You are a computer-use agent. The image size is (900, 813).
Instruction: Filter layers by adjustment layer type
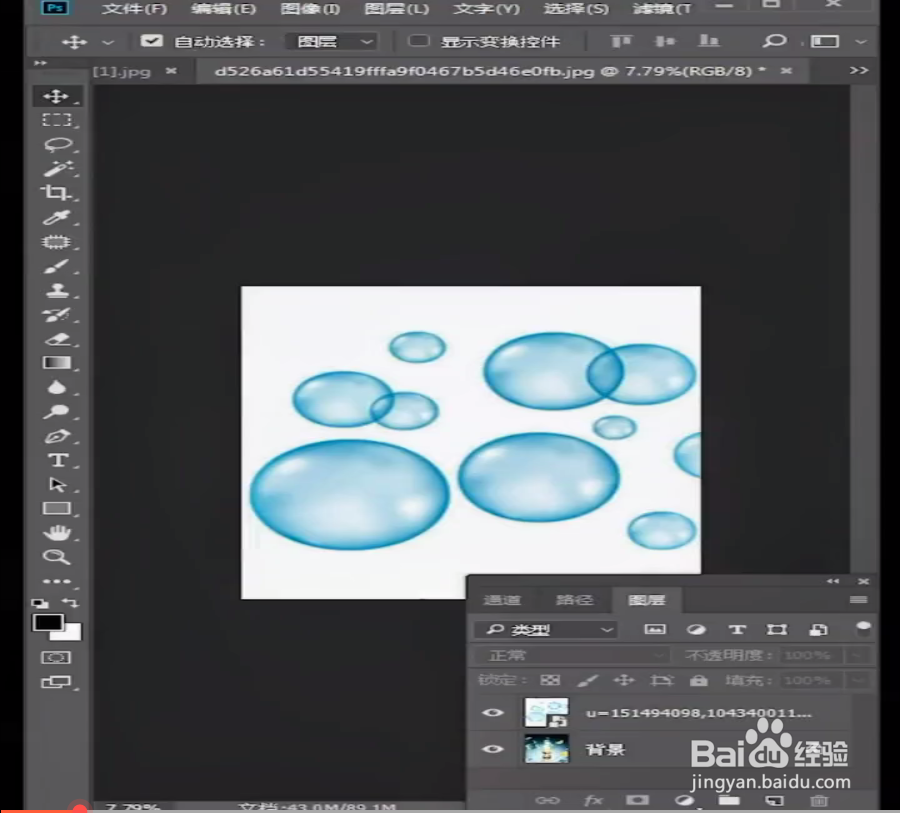tap(696, 629)
